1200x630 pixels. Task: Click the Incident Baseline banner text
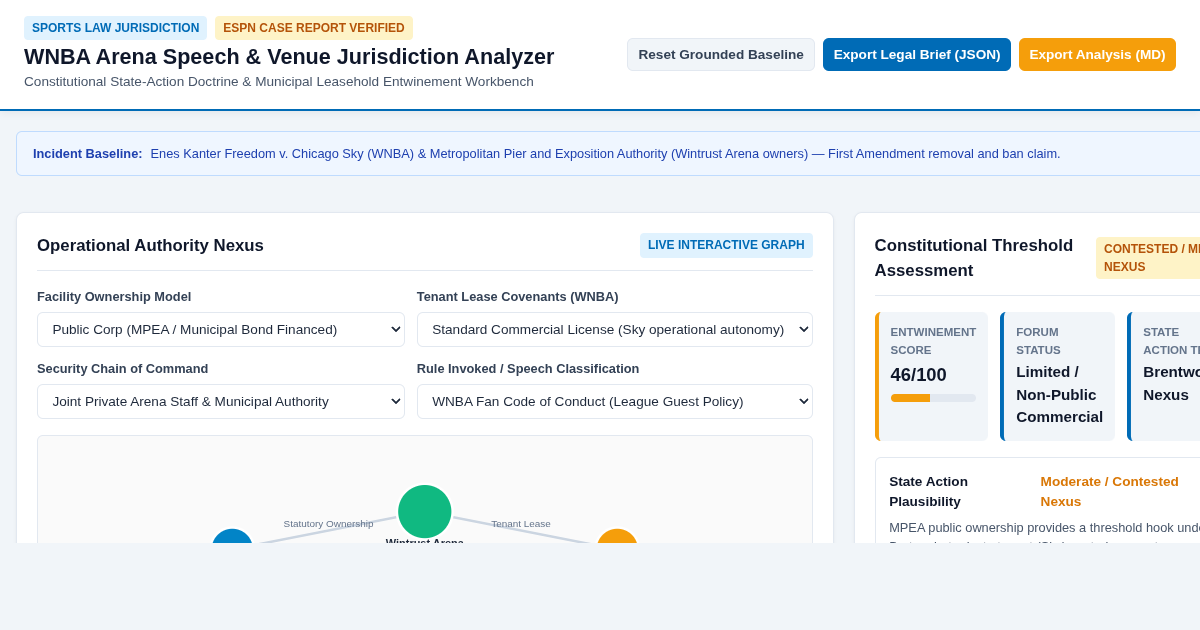click(605, 154)
